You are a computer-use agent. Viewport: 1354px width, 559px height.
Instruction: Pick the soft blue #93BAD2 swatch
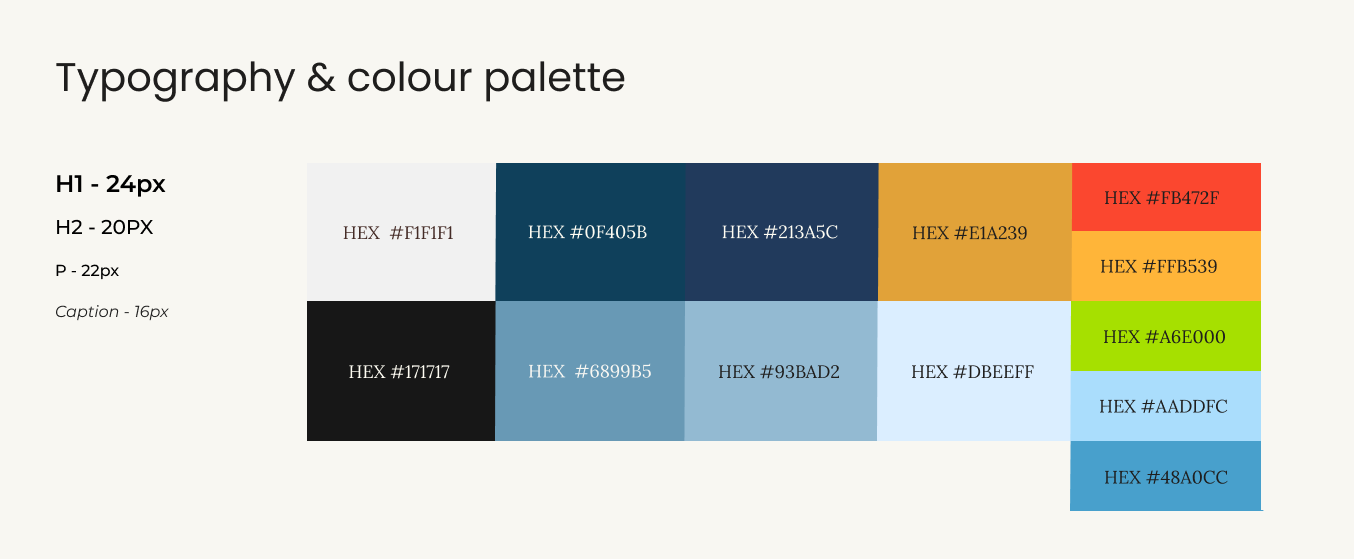coord(781,371)
